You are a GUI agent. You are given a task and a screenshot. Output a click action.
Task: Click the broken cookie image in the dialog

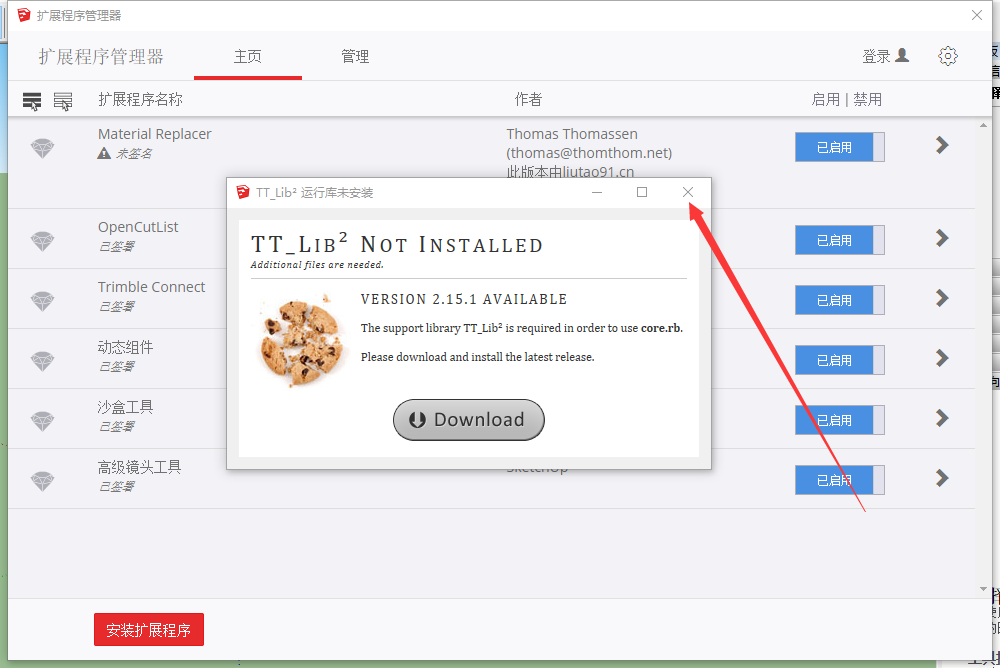click(x=302, y=339)
